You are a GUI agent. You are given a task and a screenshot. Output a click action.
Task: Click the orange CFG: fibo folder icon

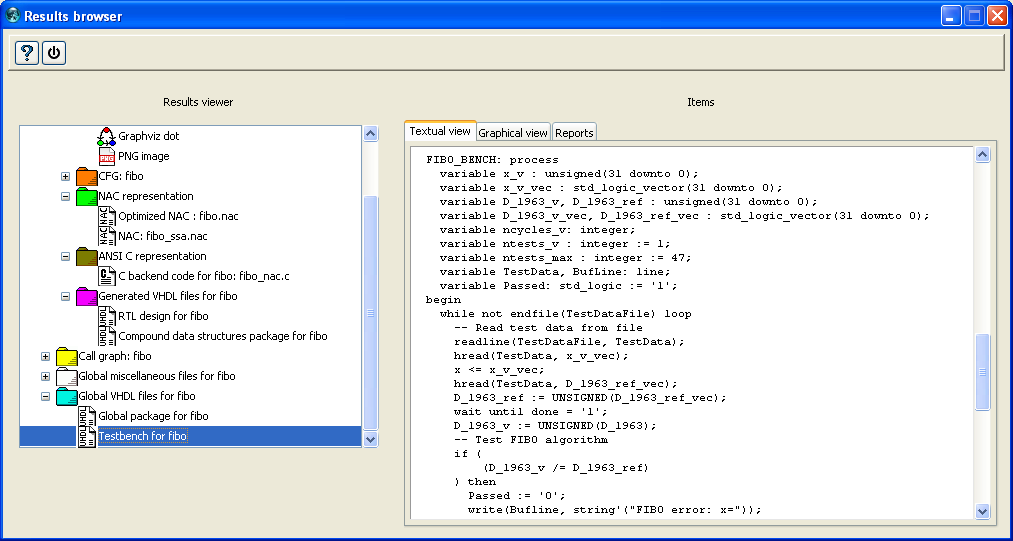pyautogui.click(x=86, y=176)
